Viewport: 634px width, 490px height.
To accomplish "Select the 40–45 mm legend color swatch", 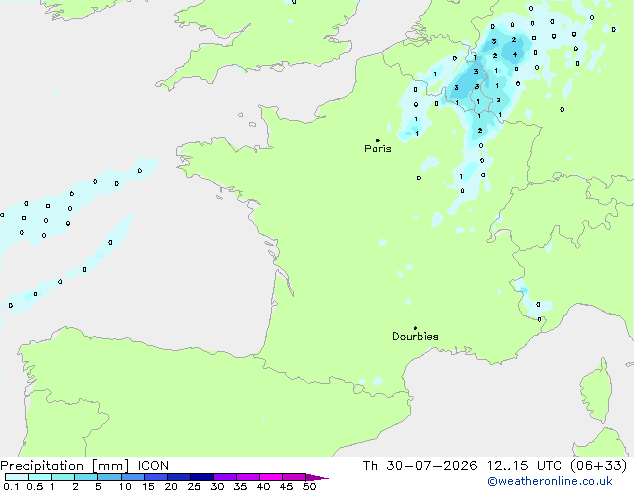I will pos(271,477).
